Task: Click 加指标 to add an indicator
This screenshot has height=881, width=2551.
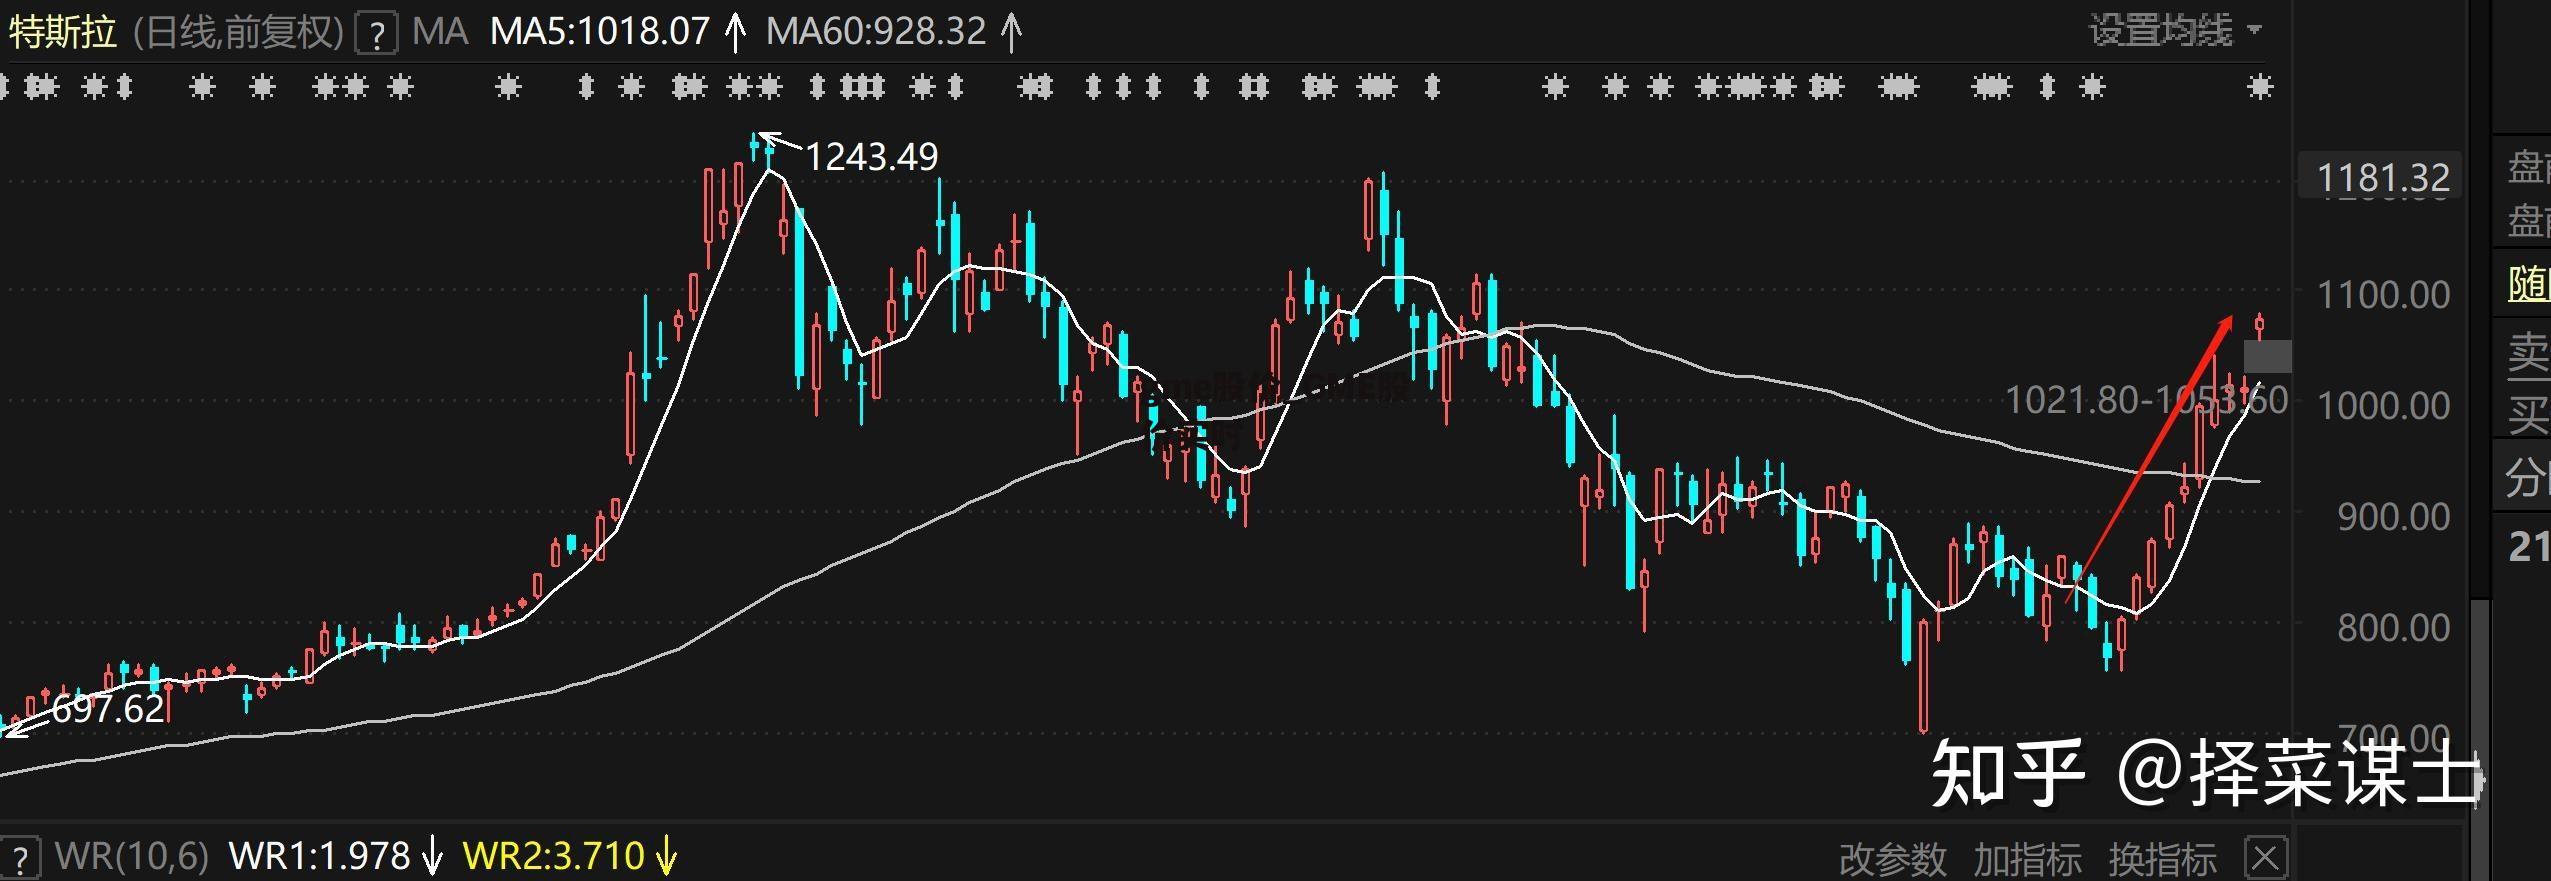Action: point(2027,859)
